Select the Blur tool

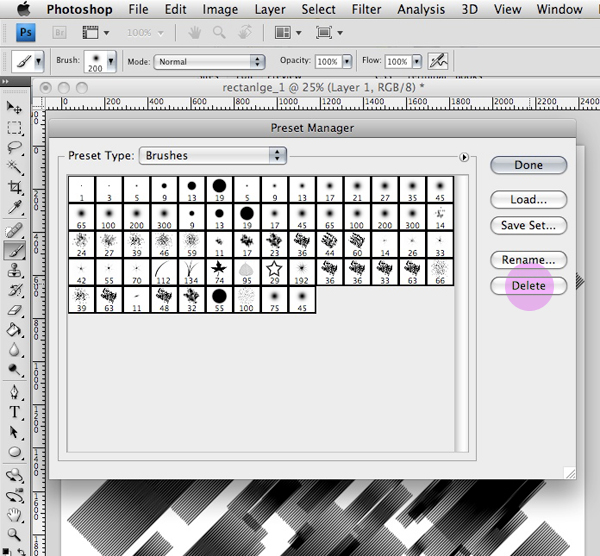pos(15,350)
